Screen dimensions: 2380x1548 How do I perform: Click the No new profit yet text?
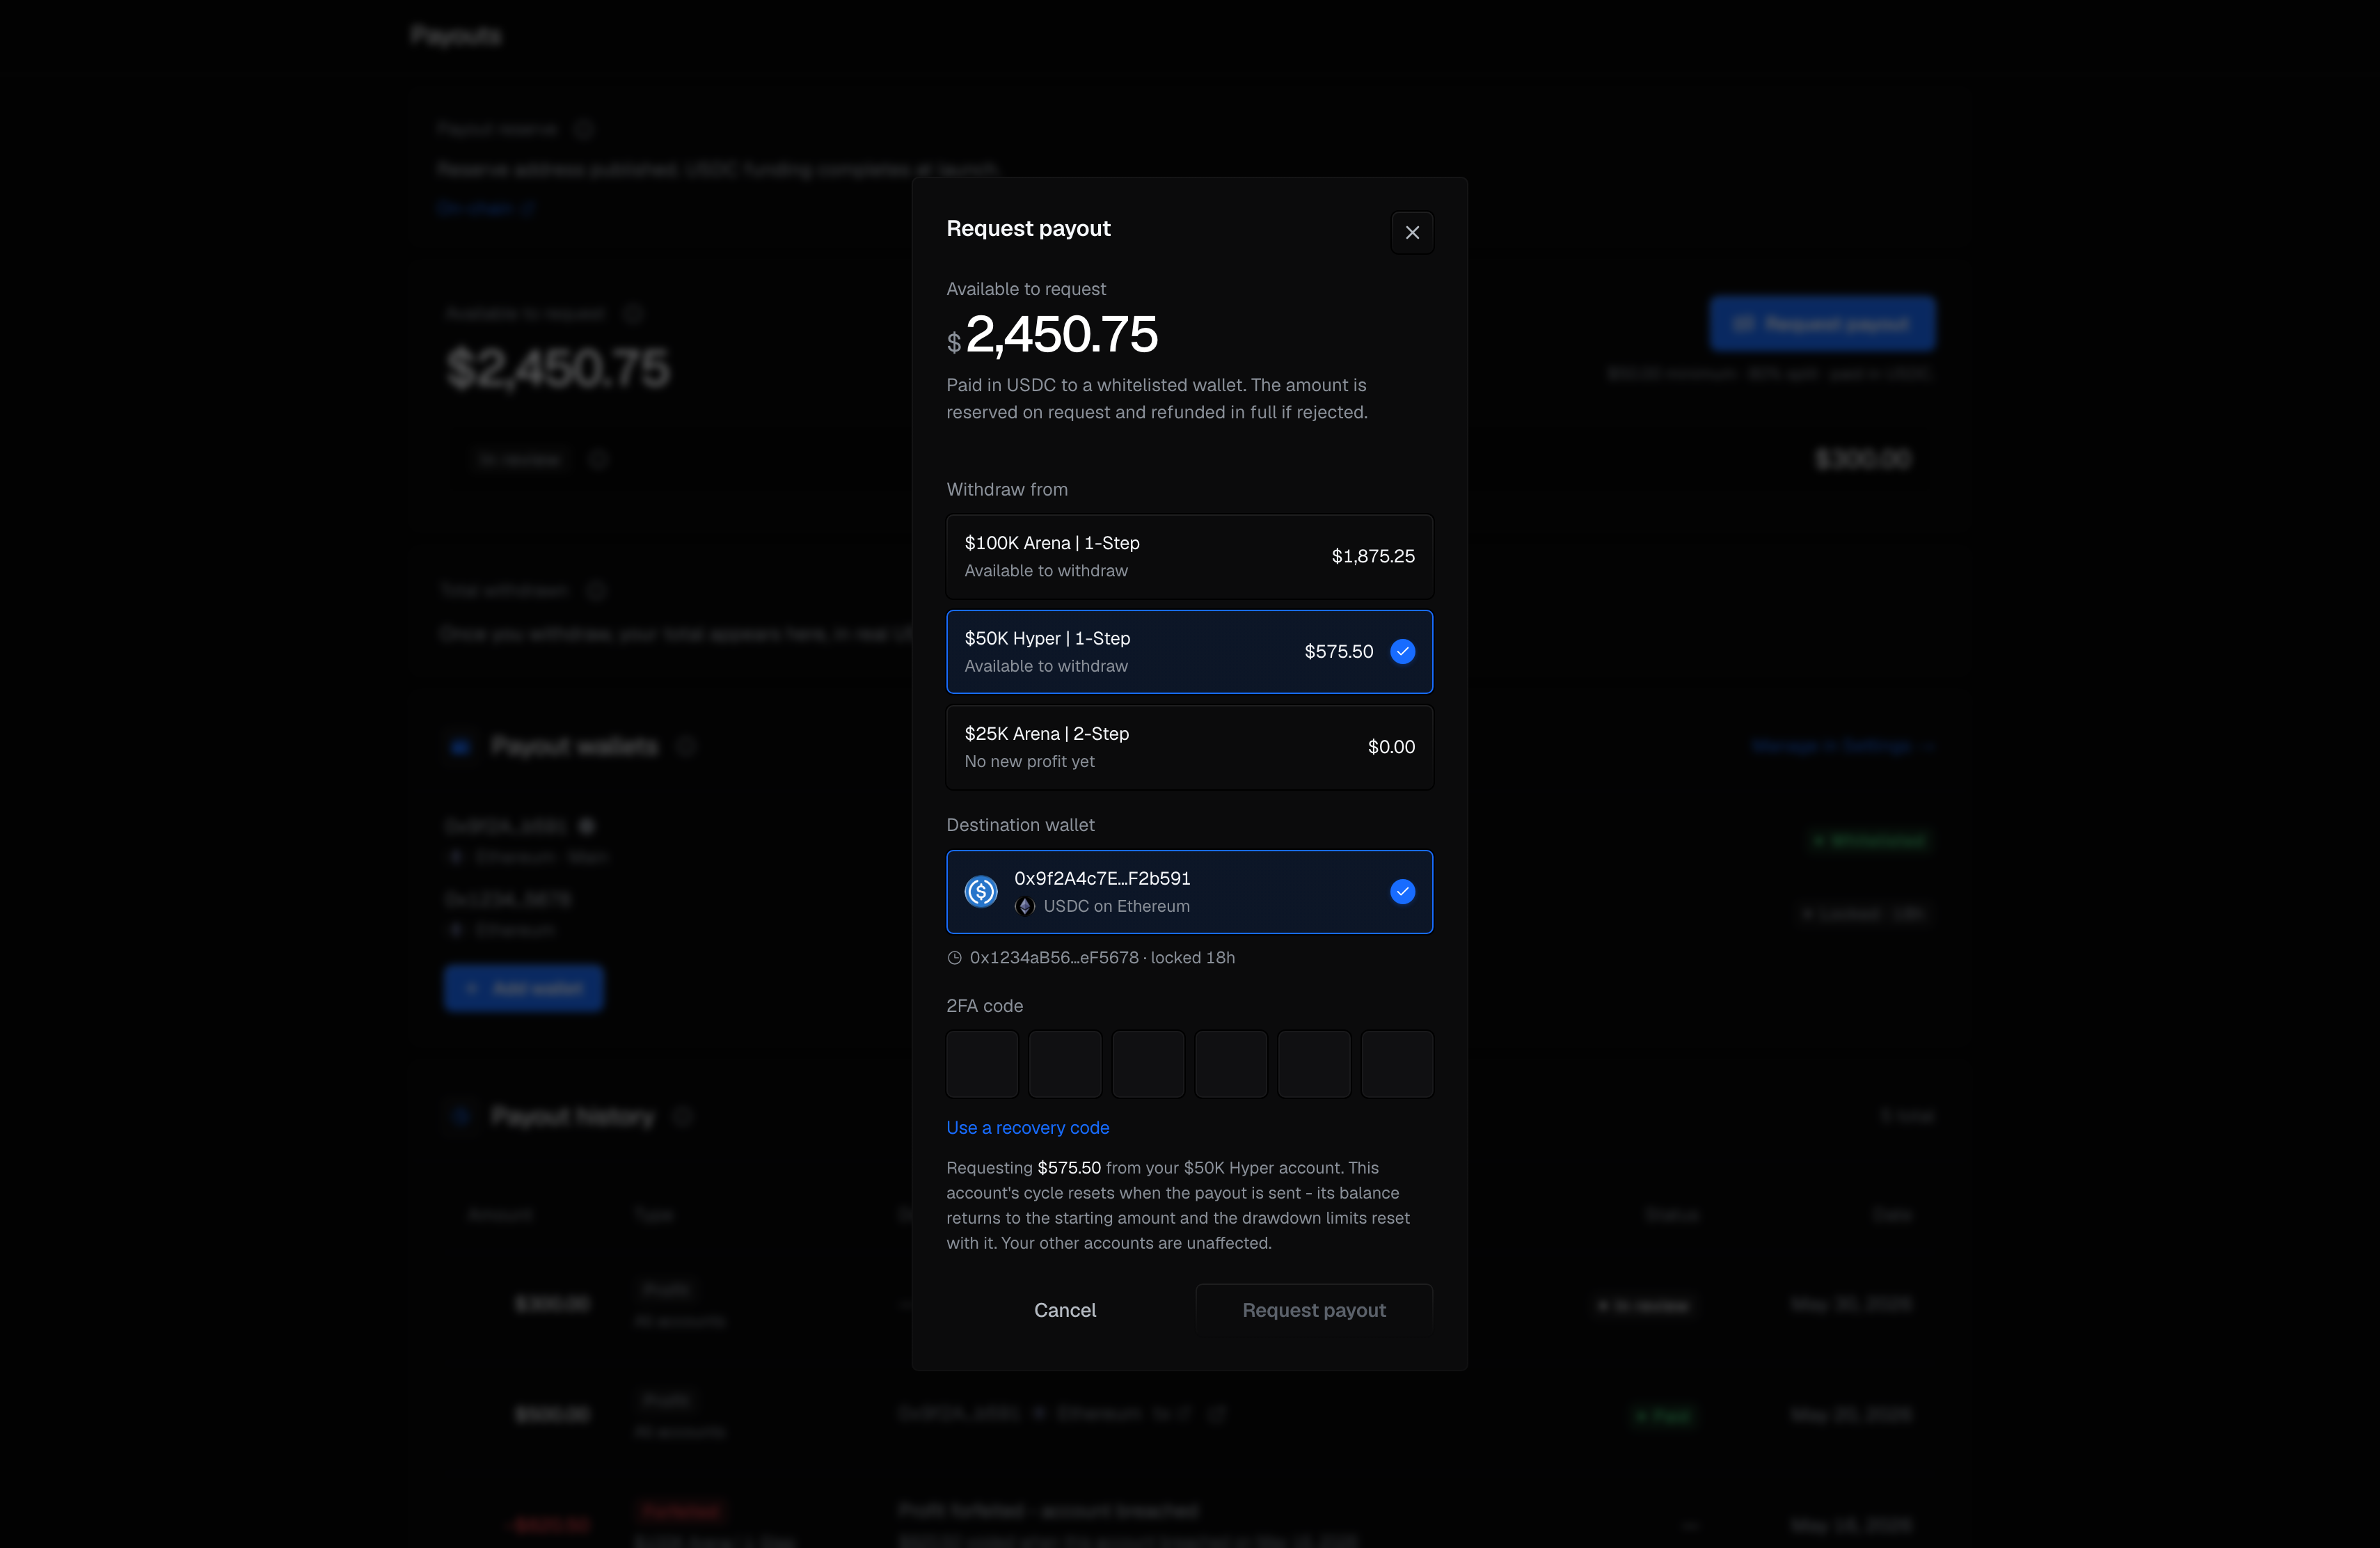point(1029,761)
